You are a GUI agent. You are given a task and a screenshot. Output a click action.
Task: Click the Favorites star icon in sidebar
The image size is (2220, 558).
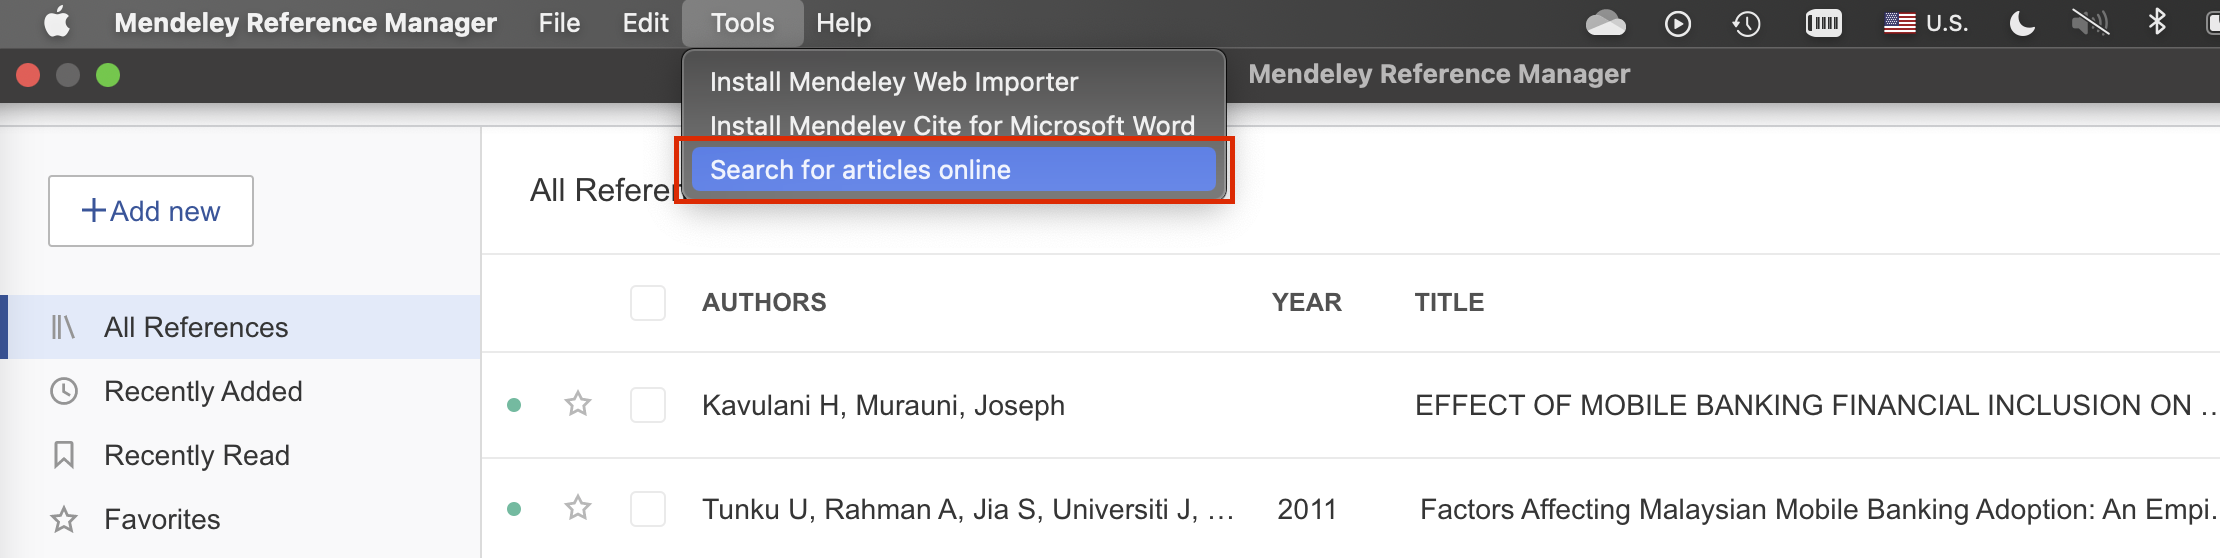click(64, 519)
